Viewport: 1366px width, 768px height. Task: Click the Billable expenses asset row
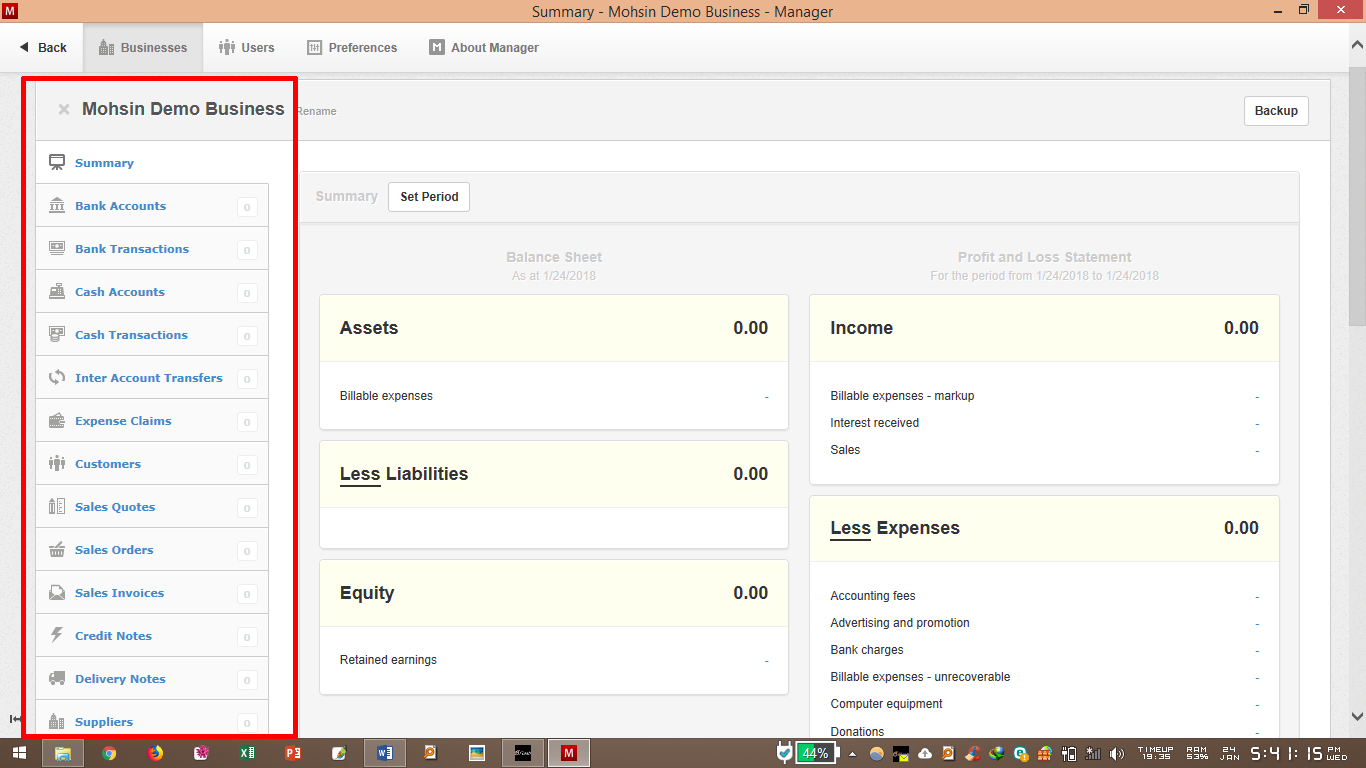click(x=554, y=396)
